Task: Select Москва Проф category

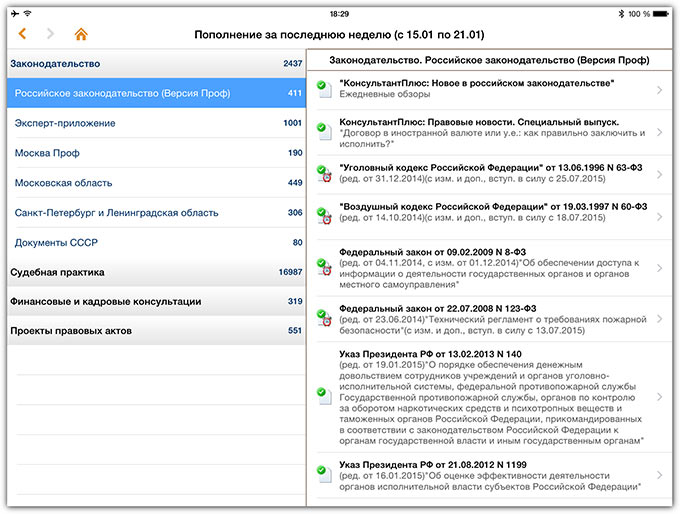Action: (157, 153)
